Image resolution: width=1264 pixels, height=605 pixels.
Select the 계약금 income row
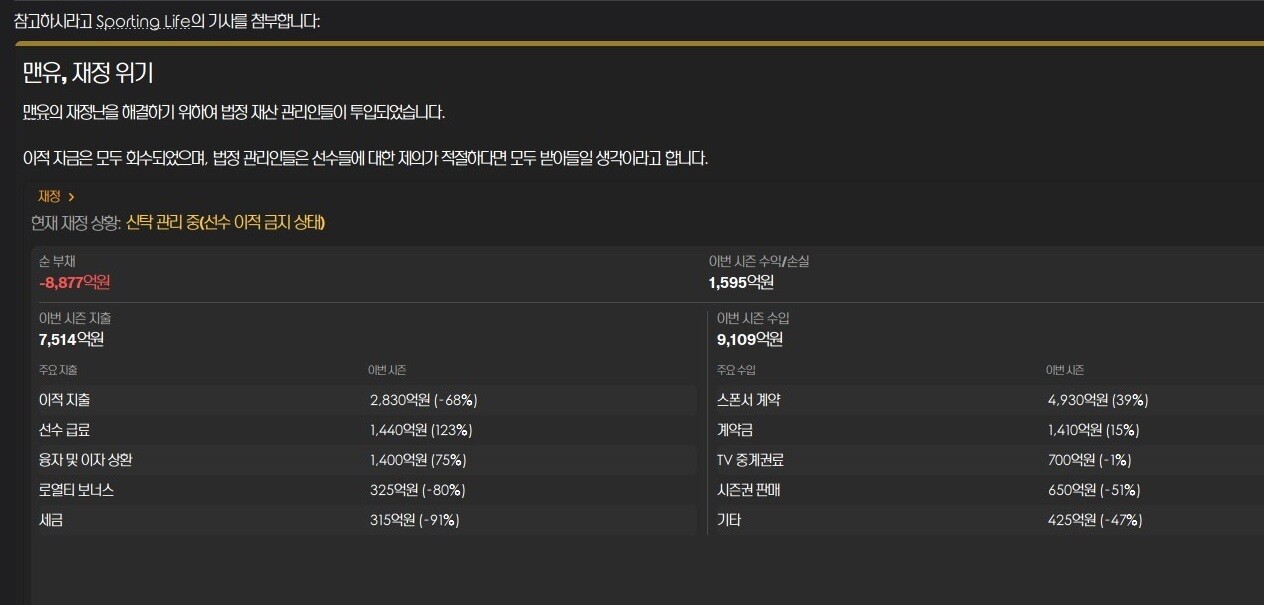click(985, 430)
